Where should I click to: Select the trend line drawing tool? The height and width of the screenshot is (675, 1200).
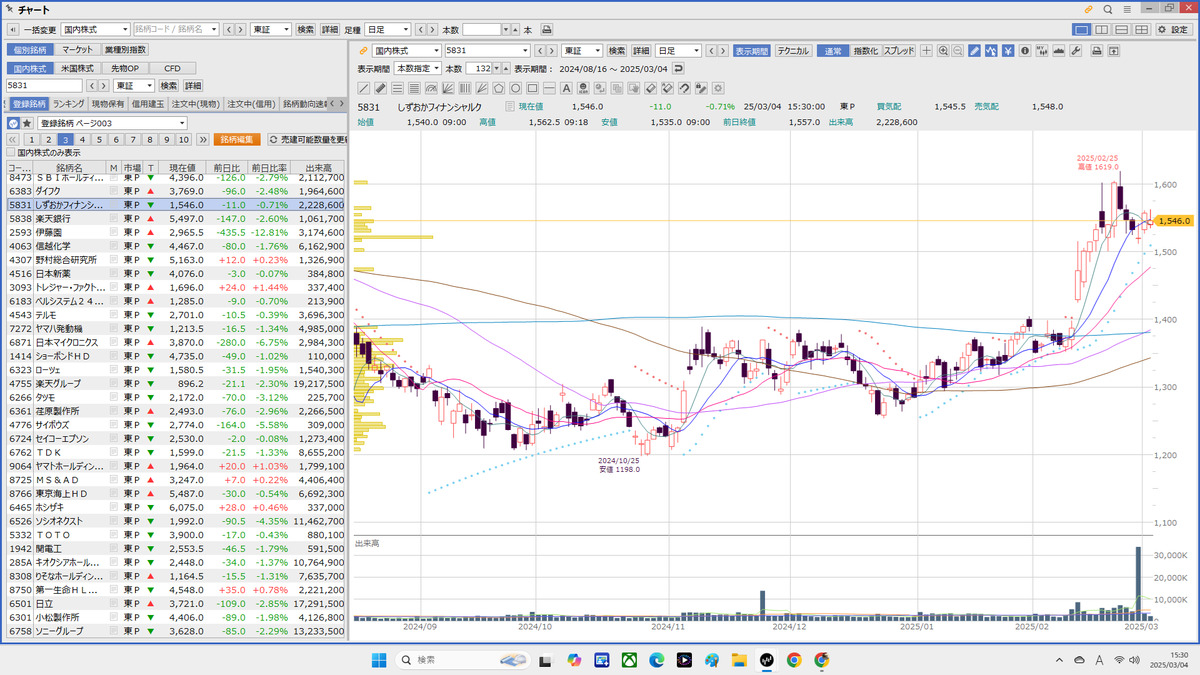pyautogui.click(x=365, y=87)
